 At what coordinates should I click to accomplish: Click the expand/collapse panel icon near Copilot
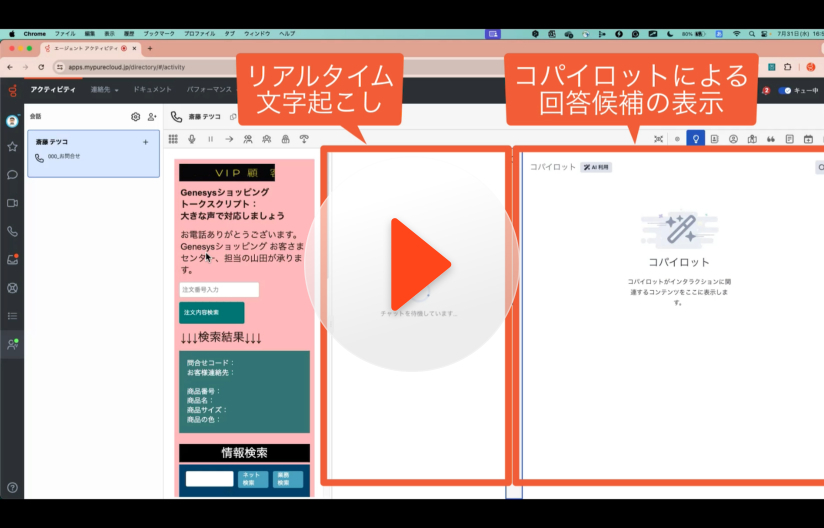(x=658, y=139)
